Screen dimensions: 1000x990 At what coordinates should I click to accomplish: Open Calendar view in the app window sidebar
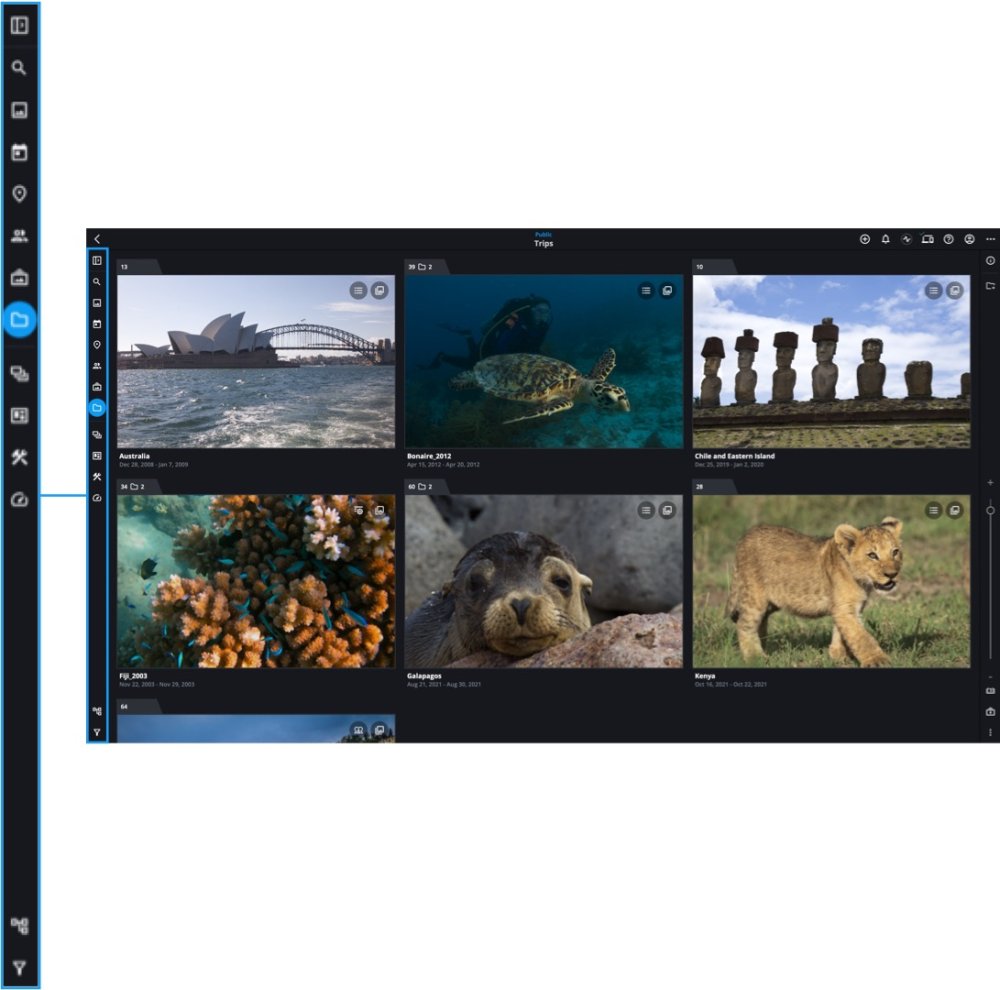coord(97,324)
